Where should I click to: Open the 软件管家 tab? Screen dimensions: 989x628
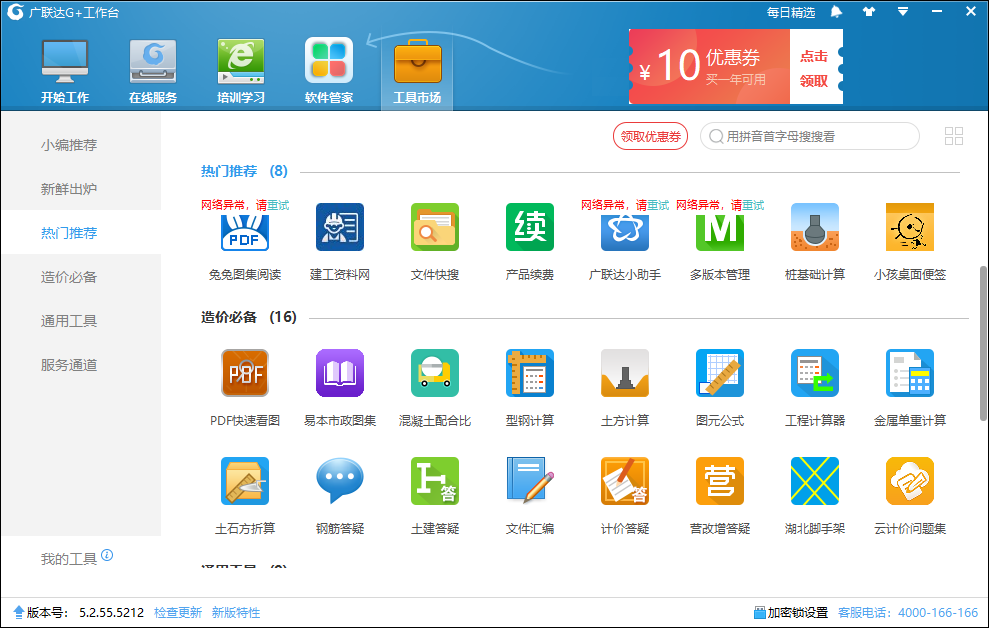329,71
